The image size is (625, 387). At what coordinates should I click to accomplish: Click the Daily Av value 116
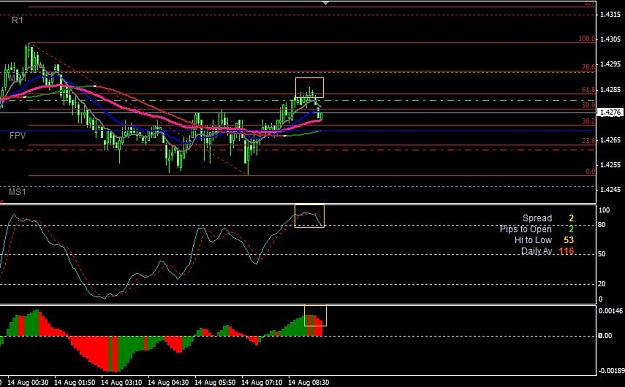[566, 251]
